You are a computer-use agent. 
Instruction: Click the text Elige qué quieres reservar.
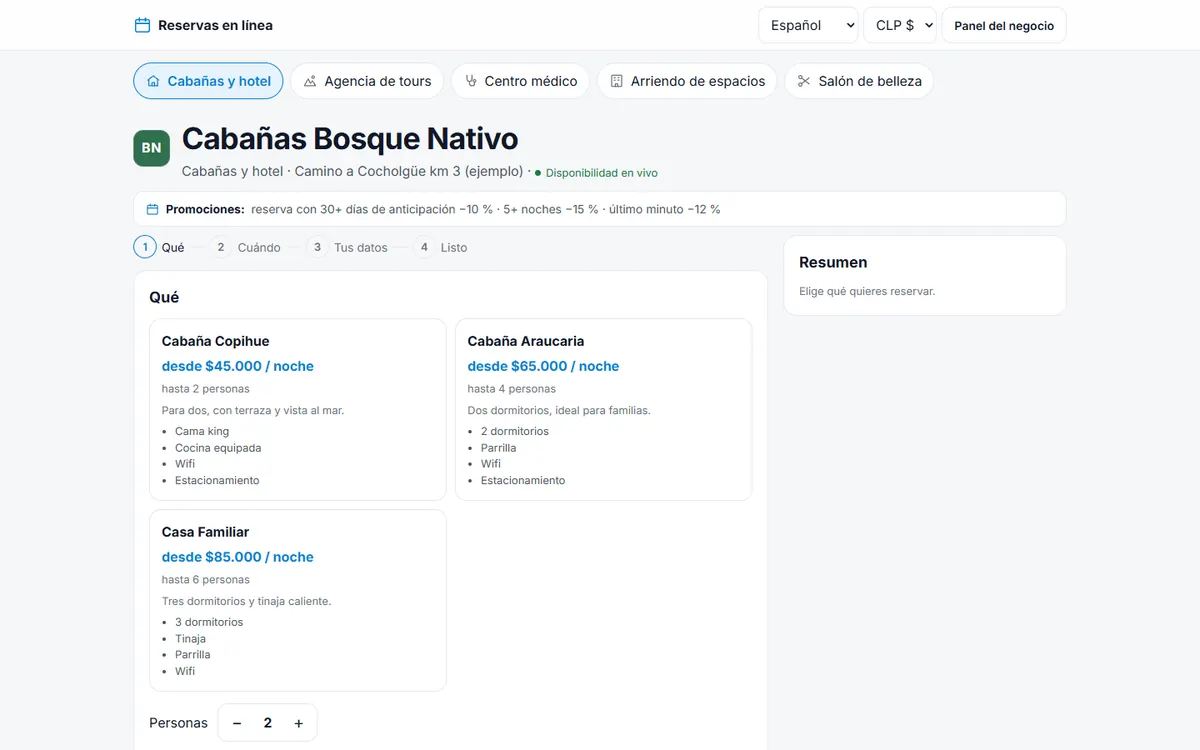[867, 291]
